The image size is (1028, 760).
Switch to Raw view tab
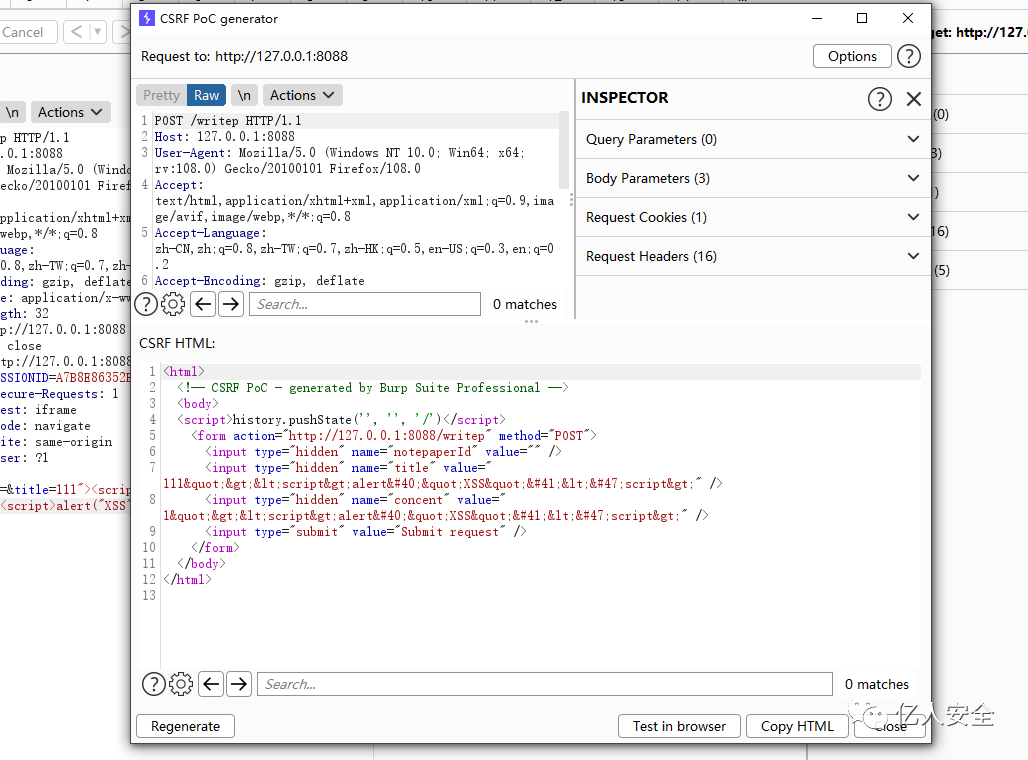coord(207,95)
